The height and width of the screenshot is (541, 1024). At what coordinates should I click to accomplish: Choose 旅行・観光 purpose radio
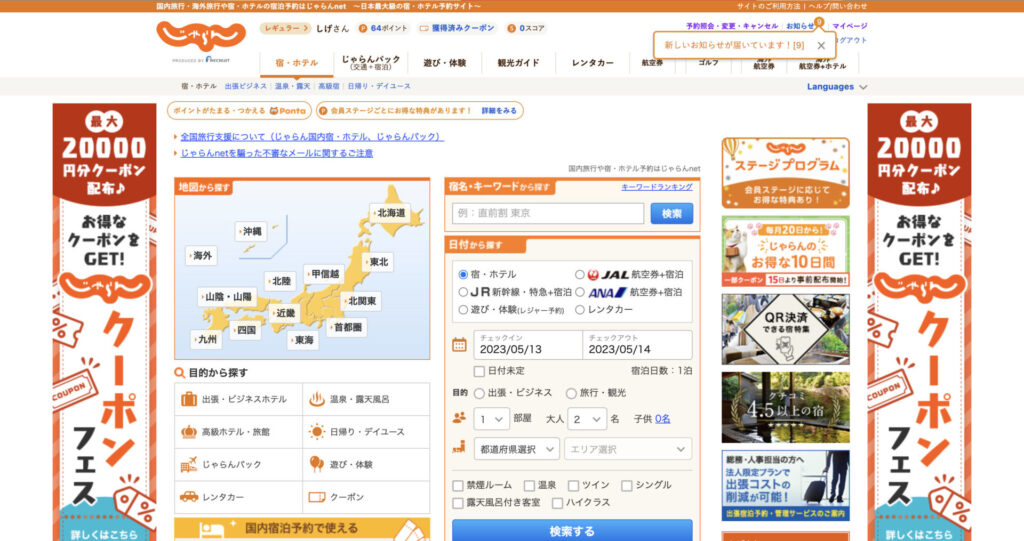tap(571, 393)
